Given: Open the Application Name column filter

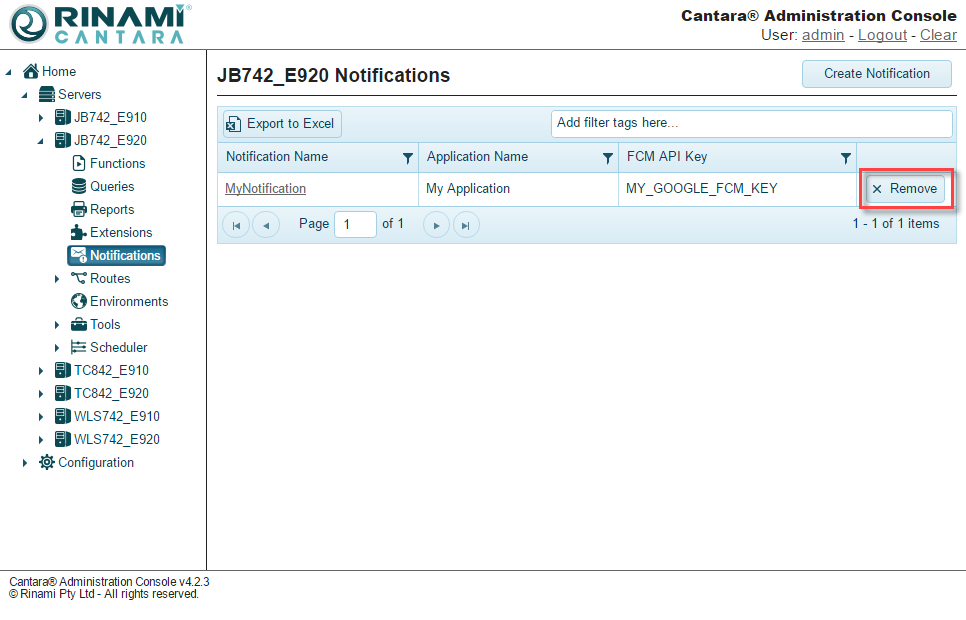Looking at the screenshot, I should pyautogui.click(x=607, y=158).
